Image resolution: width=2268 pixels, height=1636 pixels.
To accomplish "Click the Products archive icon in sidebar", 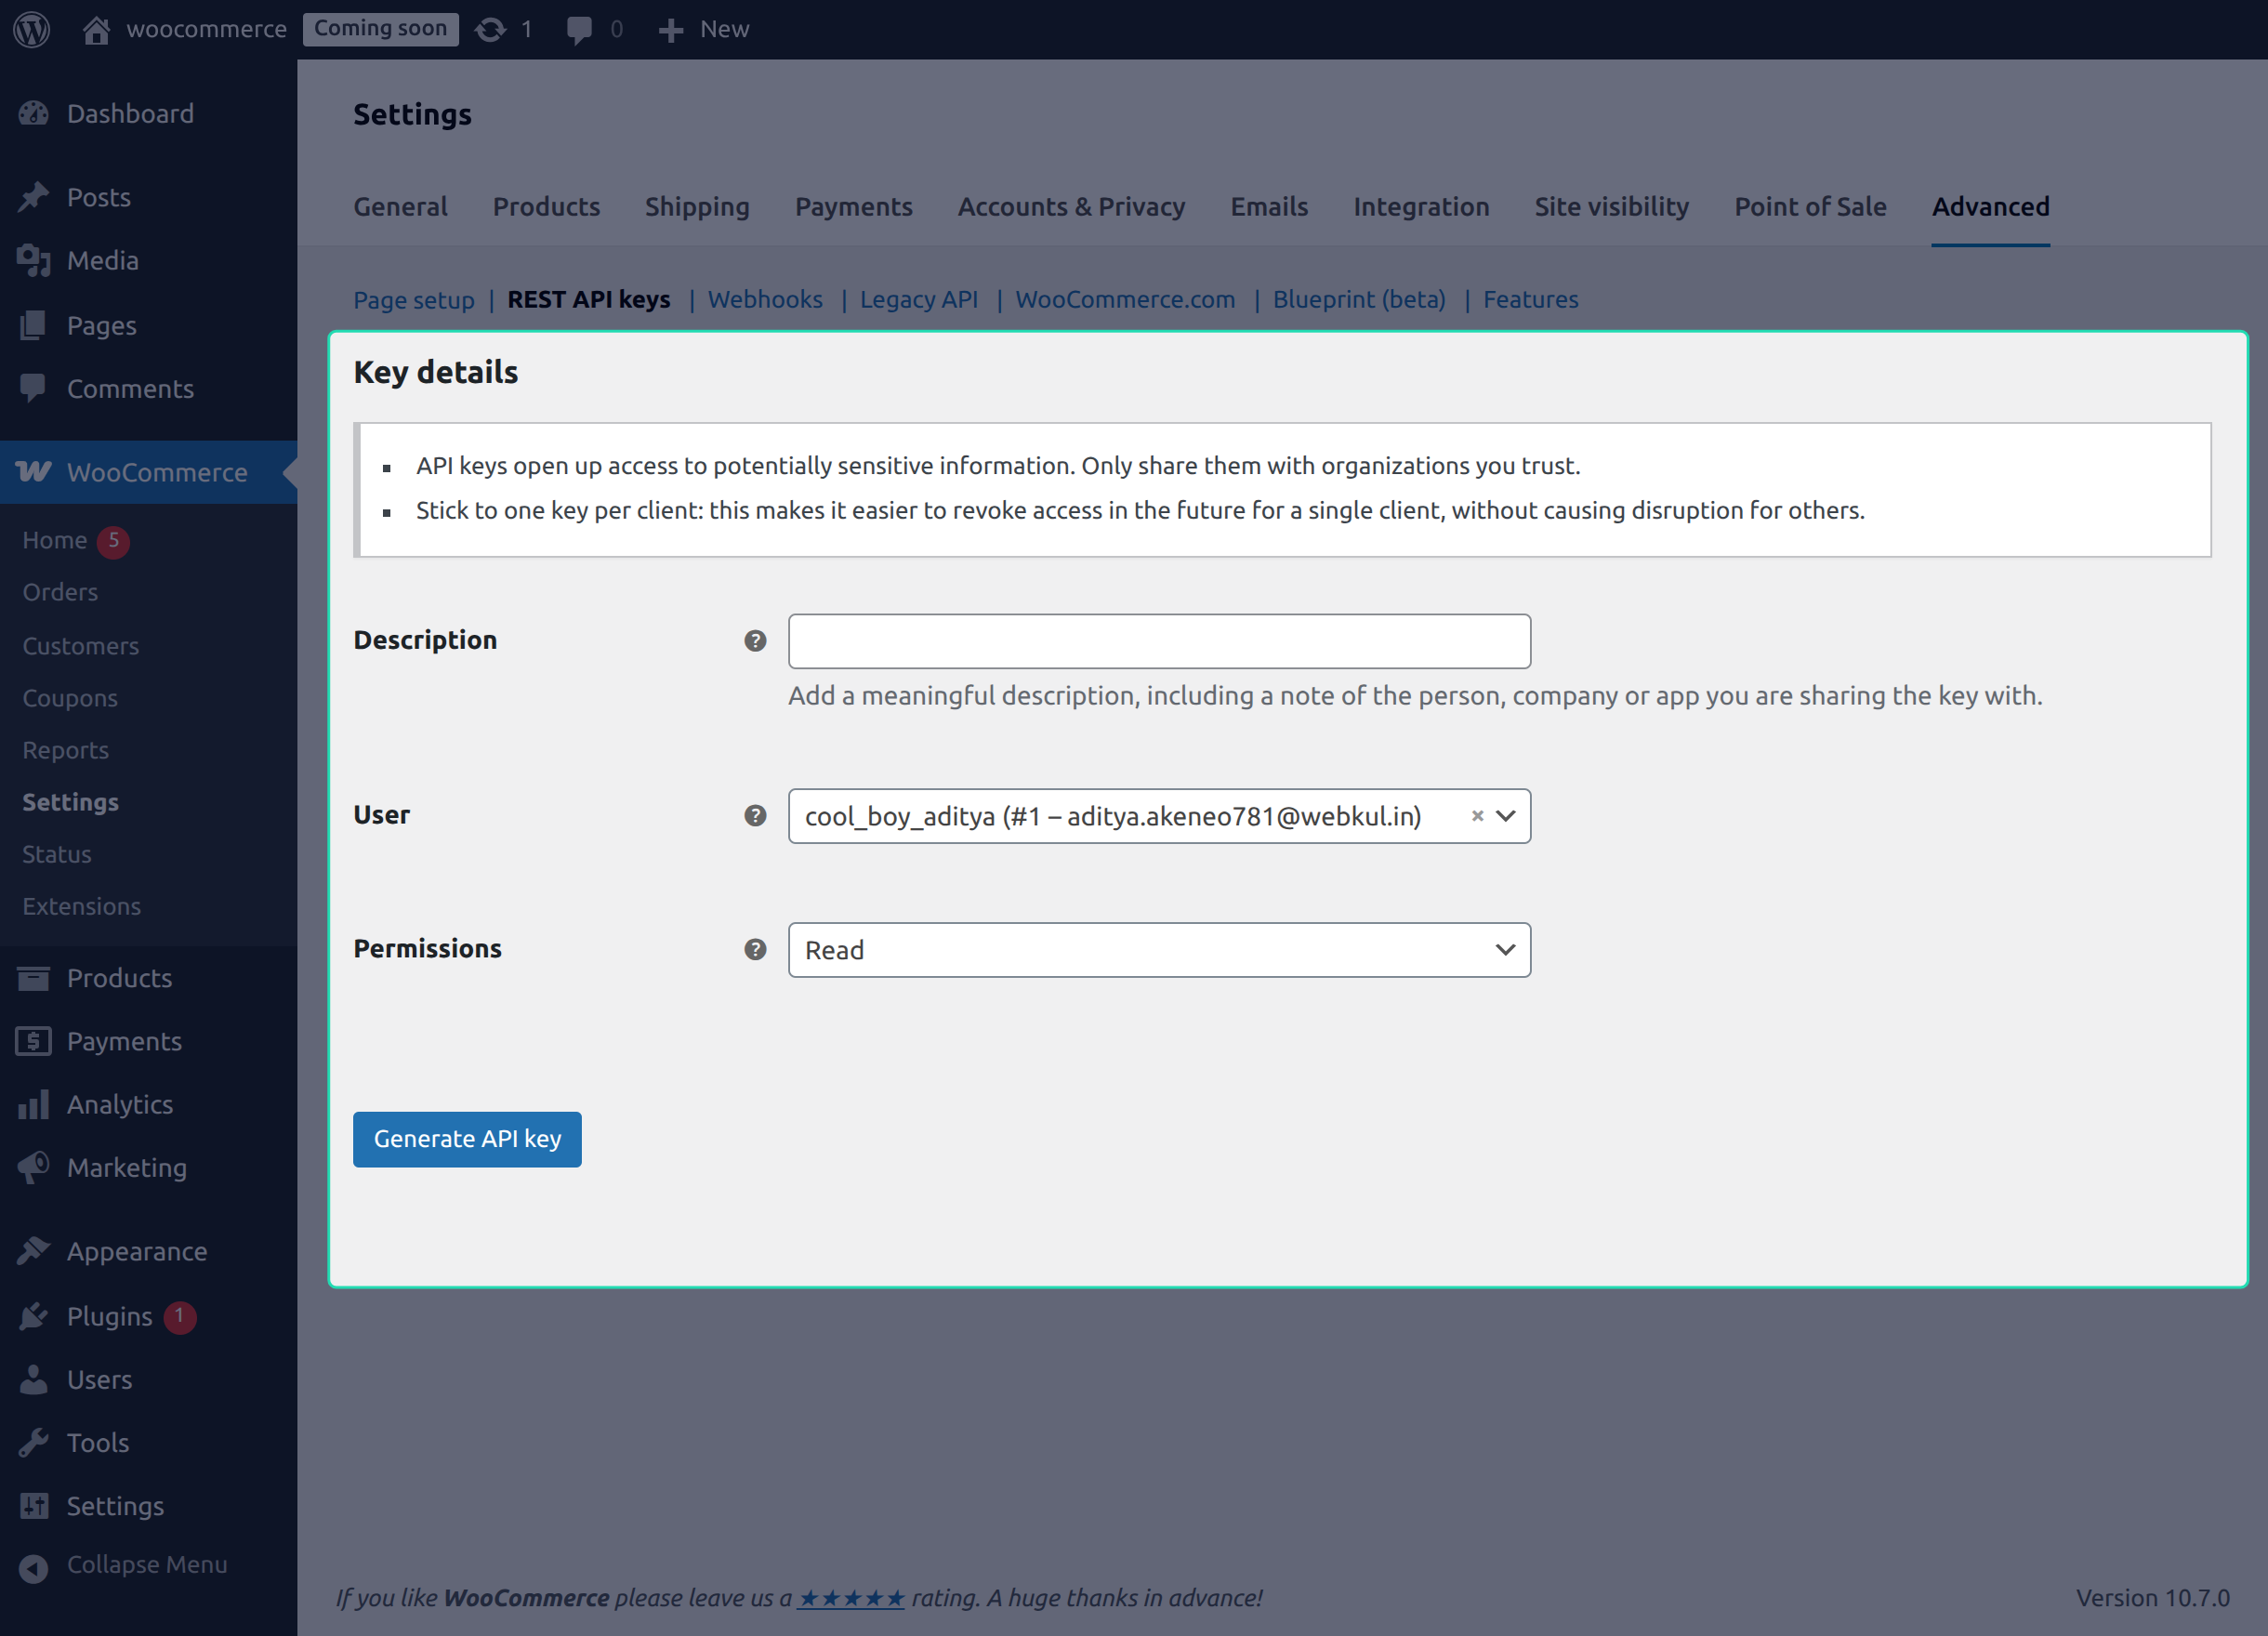I will point(33,978).
